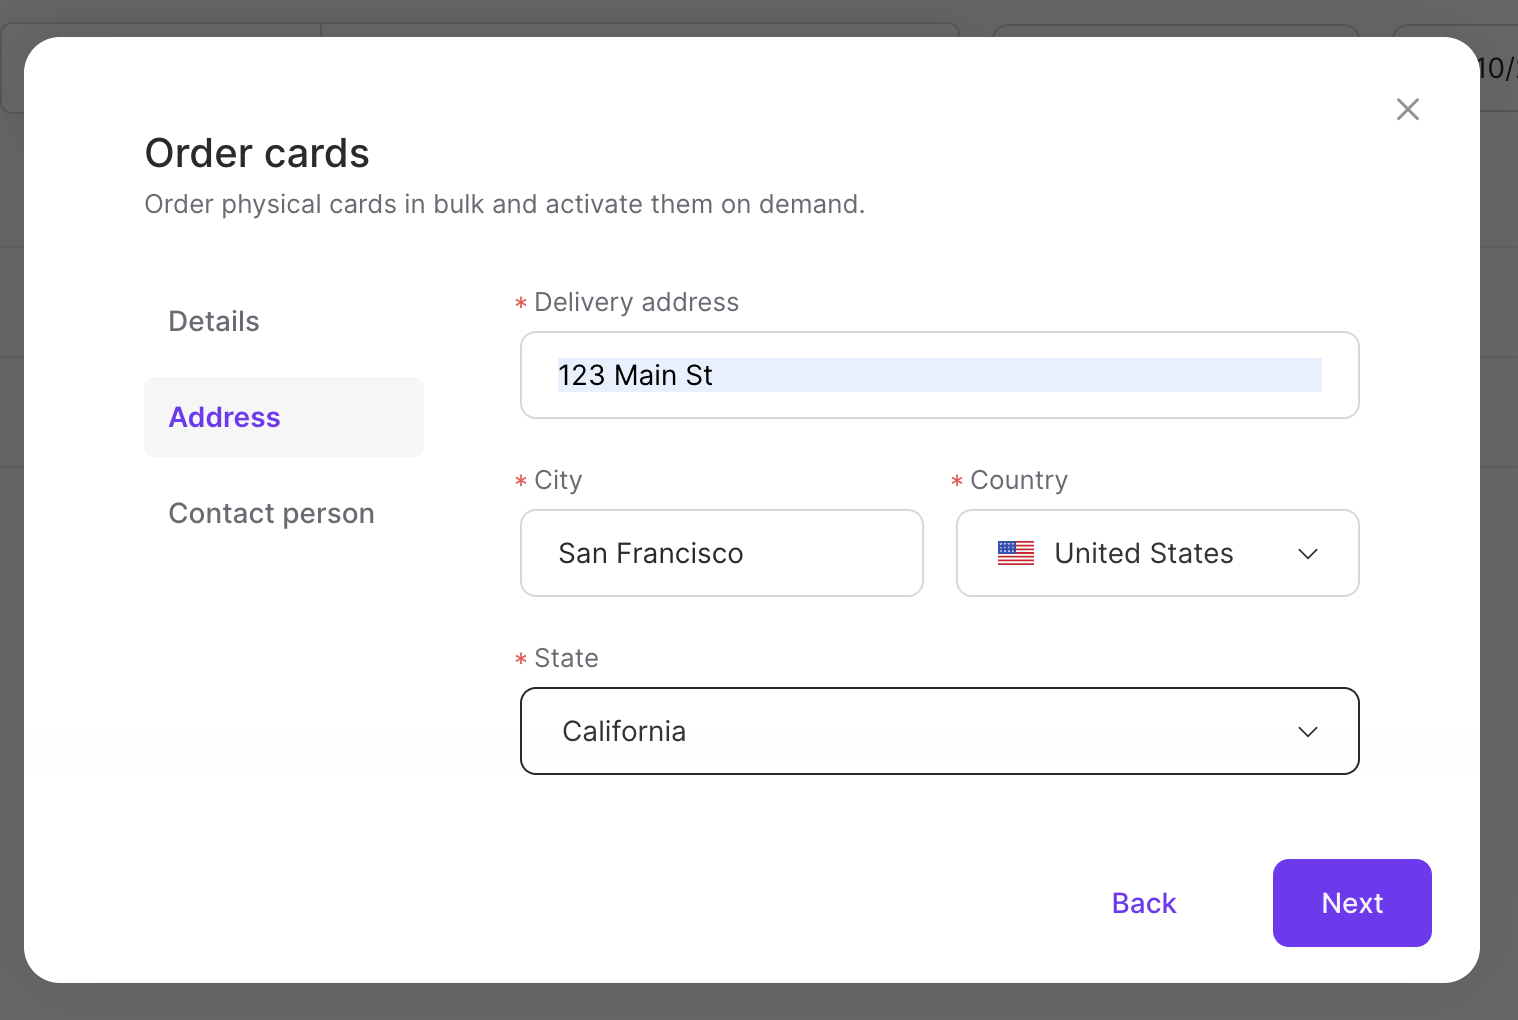1518x1020 pixels.
Task: Click the United States flag icon
Action: 1016,552
